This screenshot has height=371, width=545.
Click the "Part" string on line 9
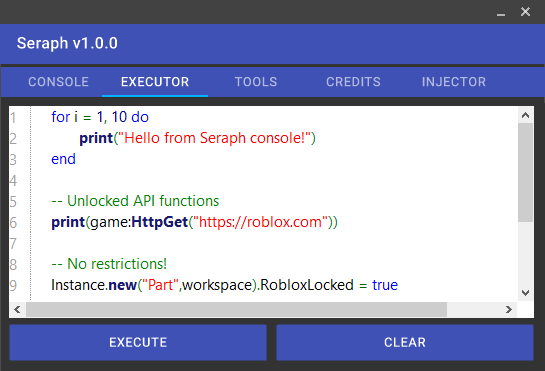(x=161, y=285)
